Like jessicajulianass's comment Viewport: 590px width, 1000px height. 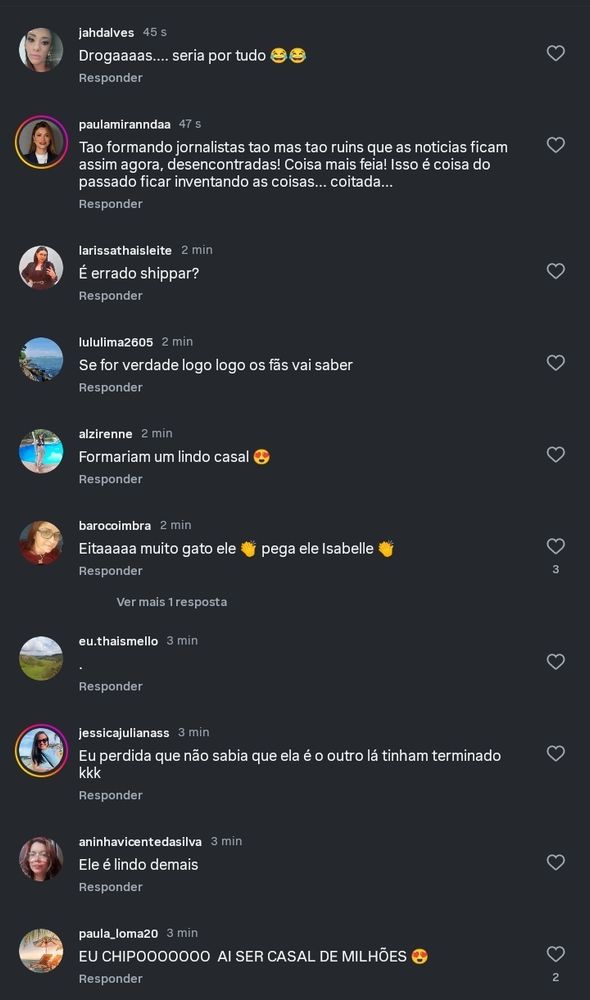(556, 753)
